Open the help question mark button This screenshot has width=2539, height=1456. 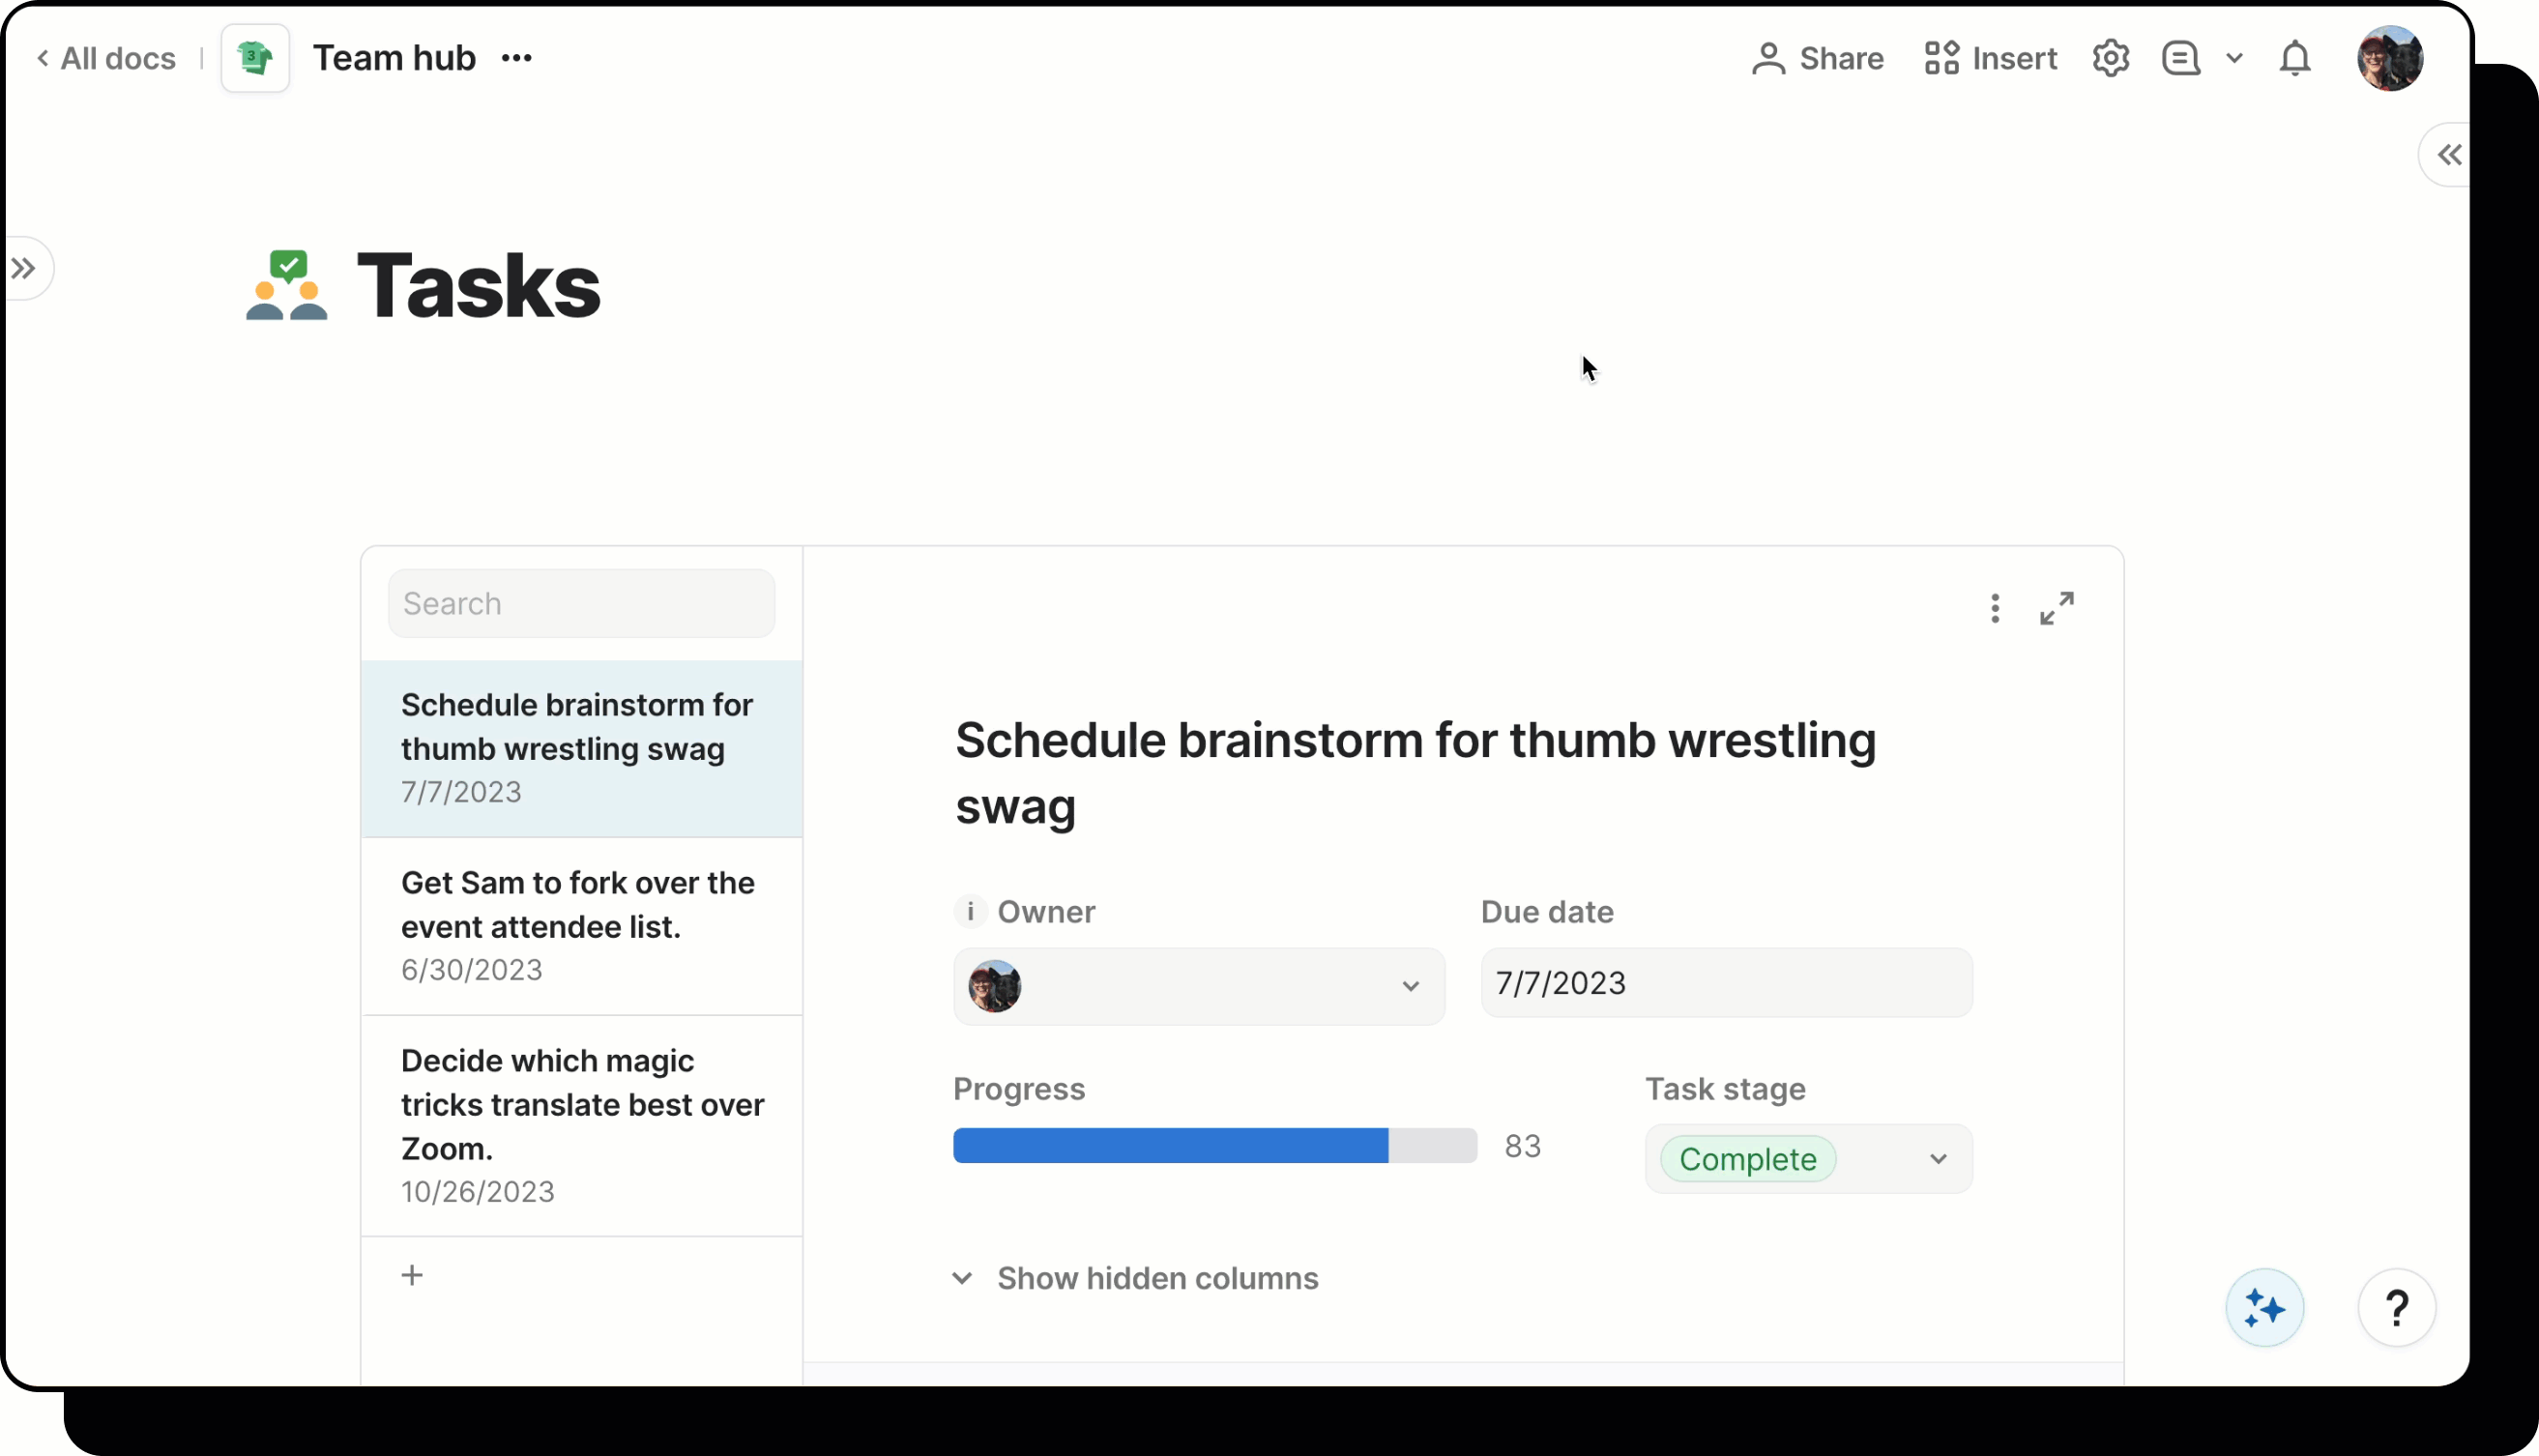[2396, 1307]
